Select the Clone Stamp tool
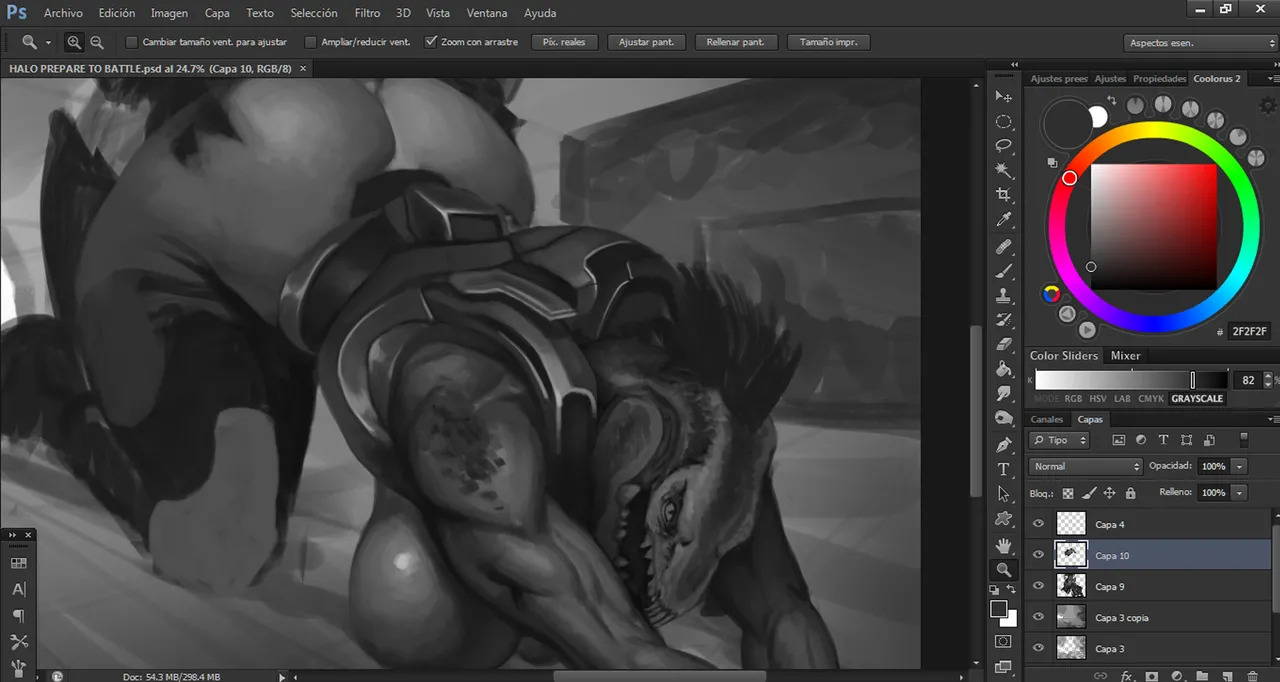Image resolution: width=1280 pixels, height=682 pixels. (x=1004, y=296)
